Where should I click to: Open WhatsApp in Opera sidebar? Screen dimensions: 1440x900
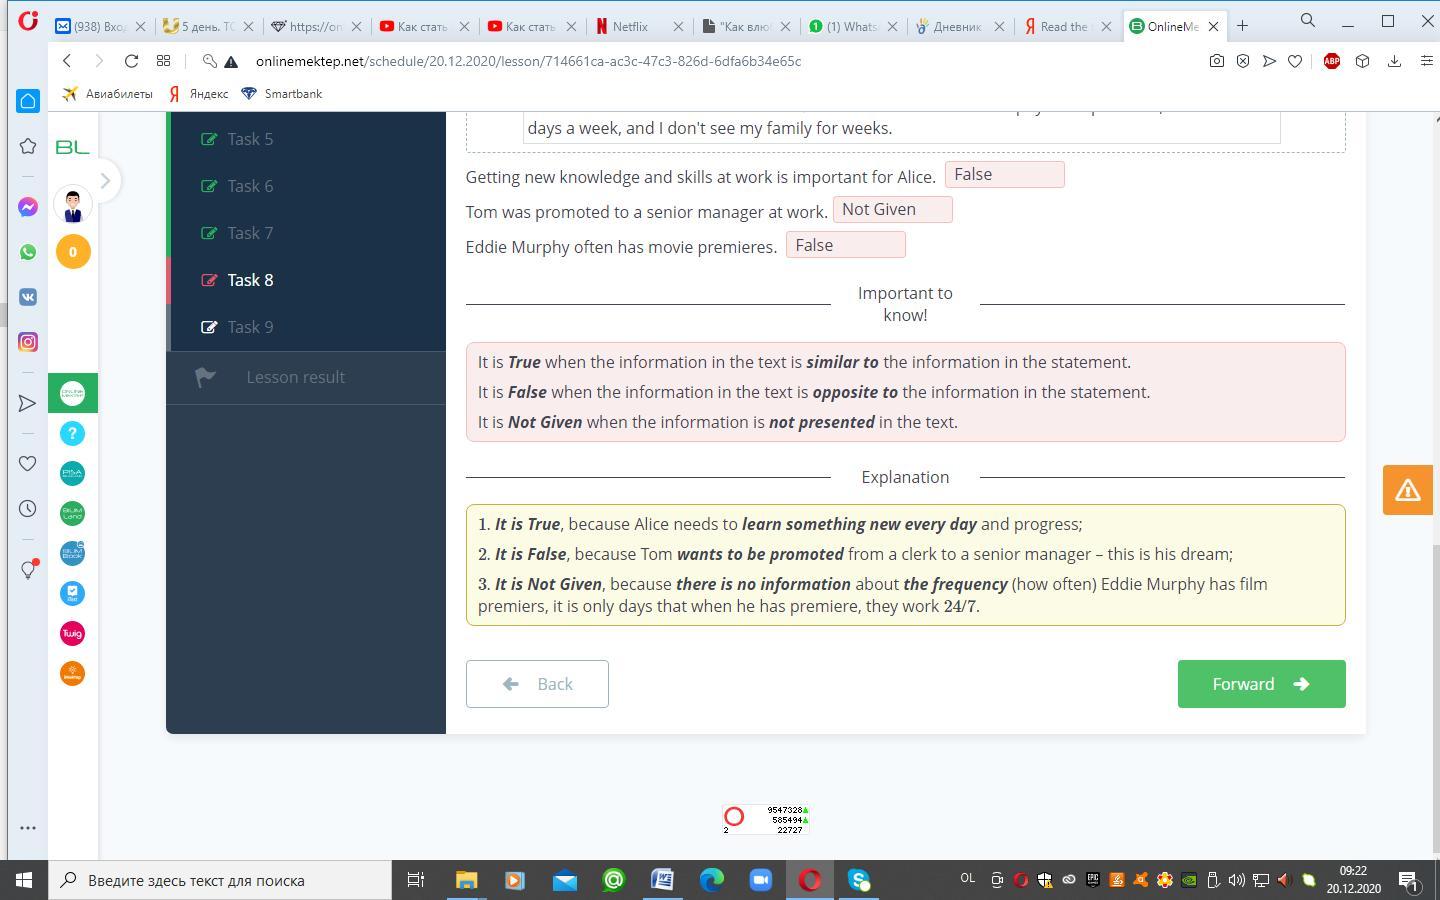click(x=28, y=252)
